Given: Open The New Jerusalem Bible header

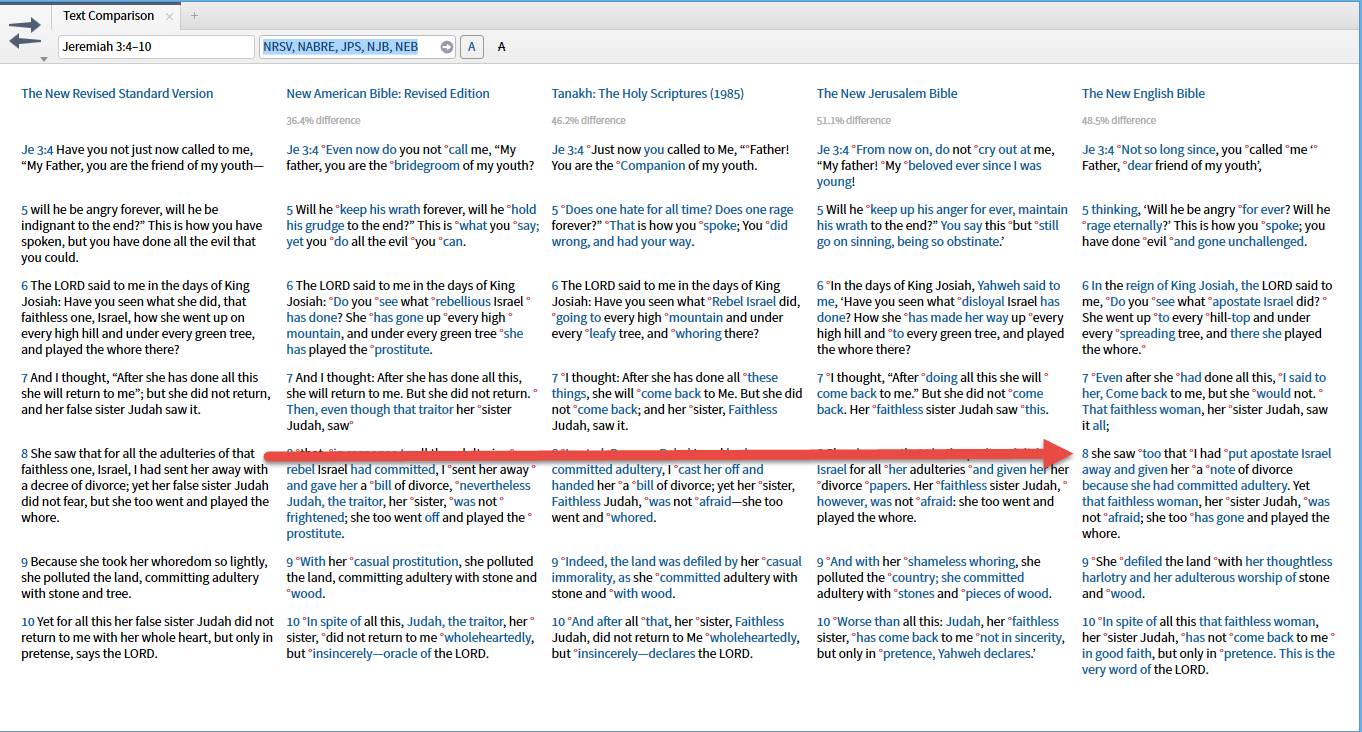Looking at the screenshot, I should [x=887, y=94].
